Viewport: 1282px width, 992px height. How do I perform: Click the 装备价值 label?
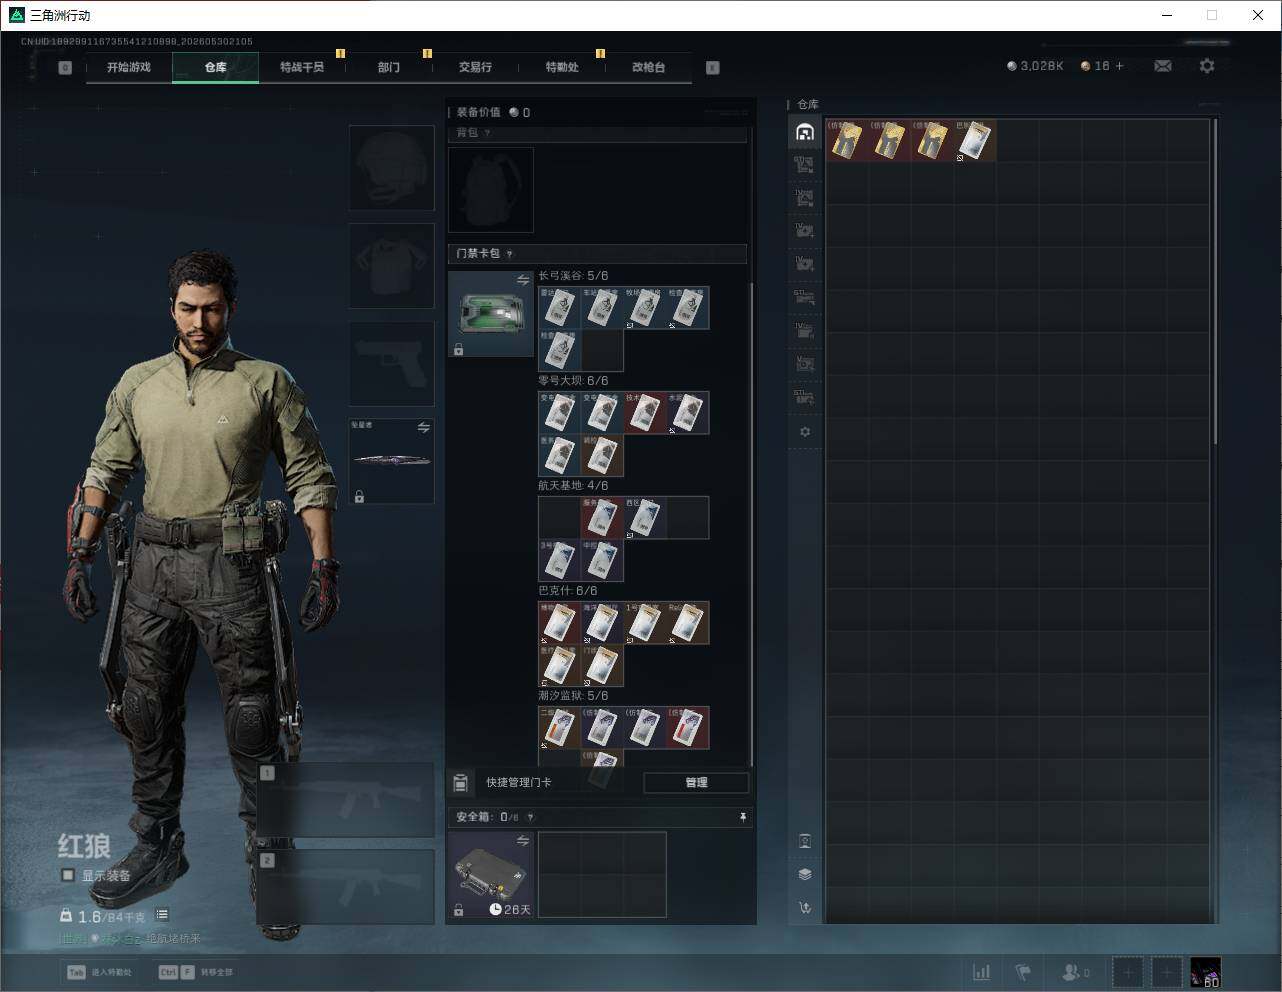tap(478, 112)
